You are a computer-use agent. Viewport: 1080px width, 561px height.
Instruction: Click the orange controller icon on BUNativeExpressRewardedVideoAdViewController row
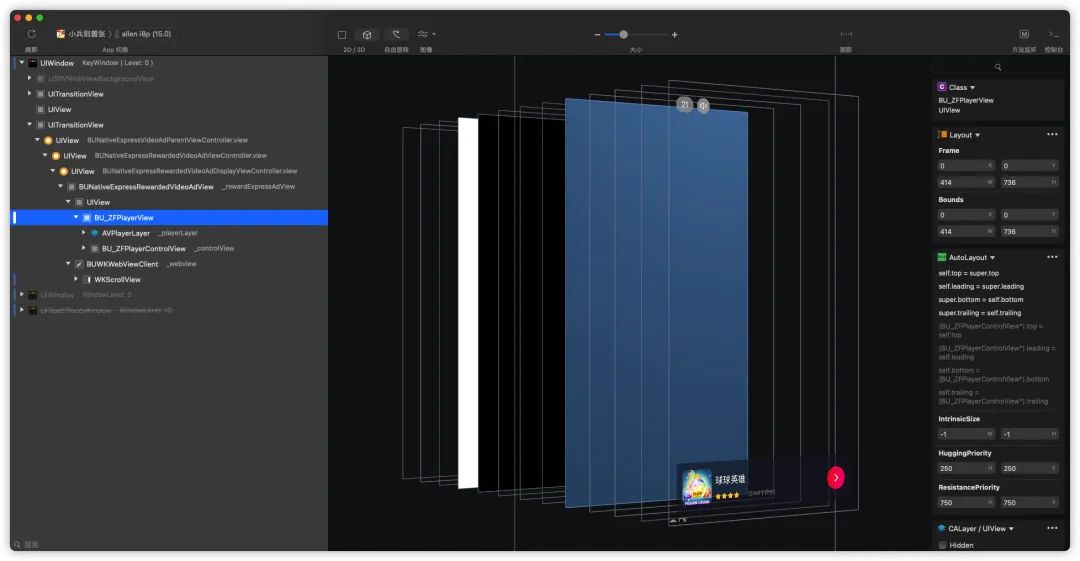(x=56, y=156)
